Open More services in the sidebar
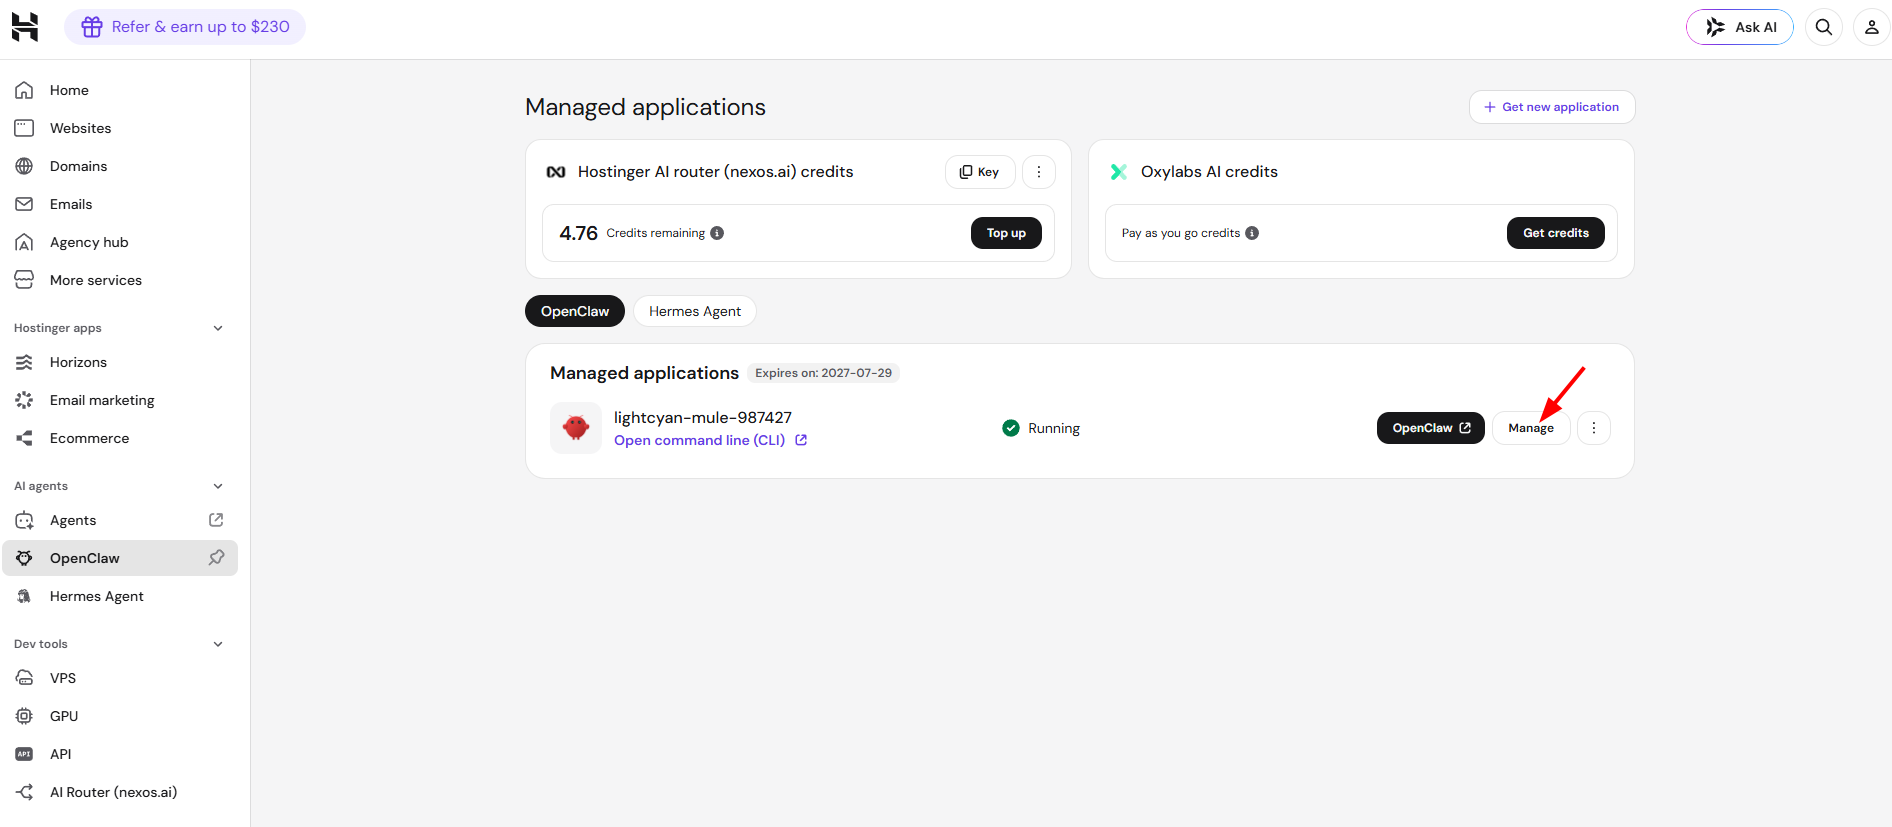Viewport: 1892px width, 827px height. pyautogui.click(x=120, y=280)
